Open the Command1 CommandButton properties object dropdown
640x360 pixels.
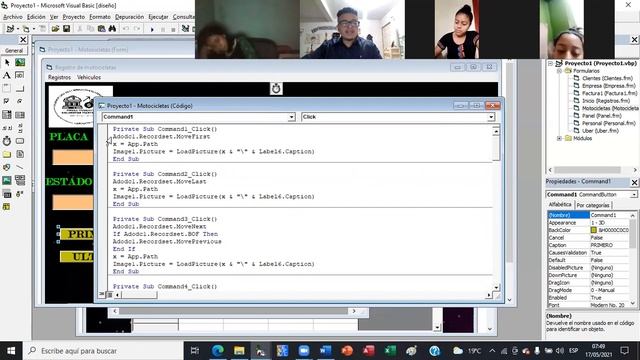(x=633, y=195)
